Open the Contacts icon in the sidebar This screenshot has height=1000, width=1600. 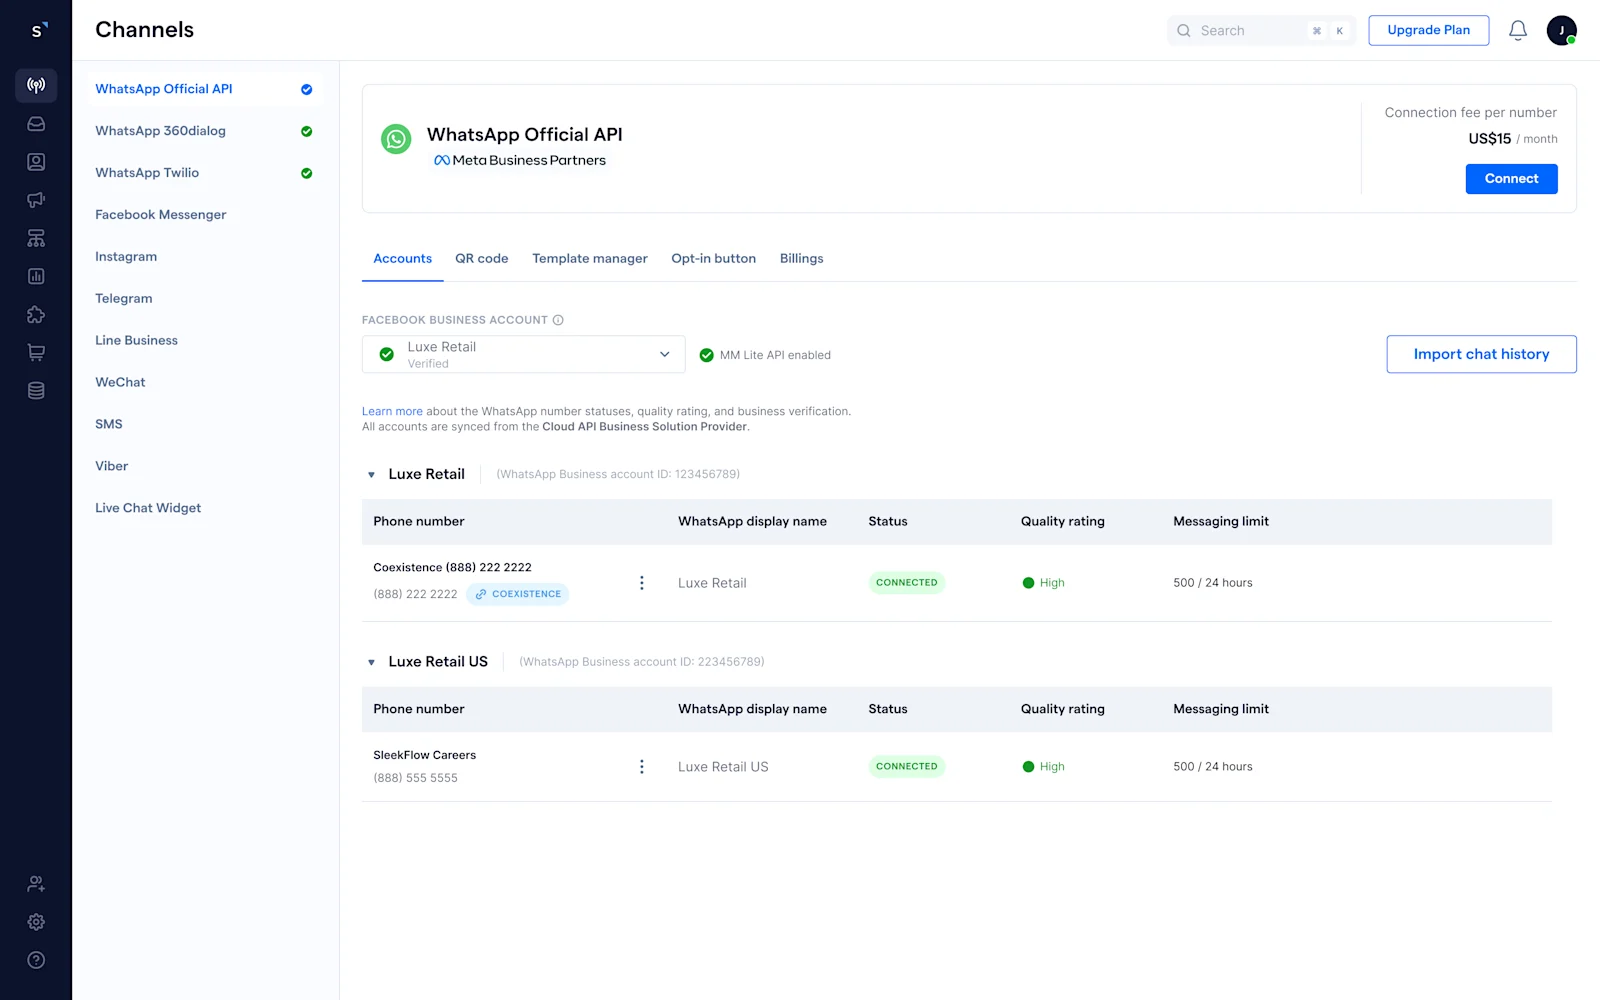pos(36,162)
